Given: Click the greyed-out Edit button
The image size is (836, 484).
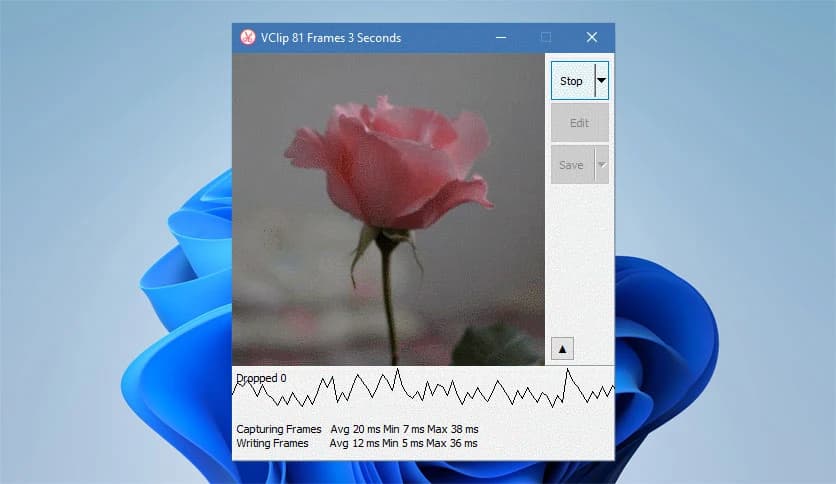Looking at the screenshot, I should pos(580,123).
